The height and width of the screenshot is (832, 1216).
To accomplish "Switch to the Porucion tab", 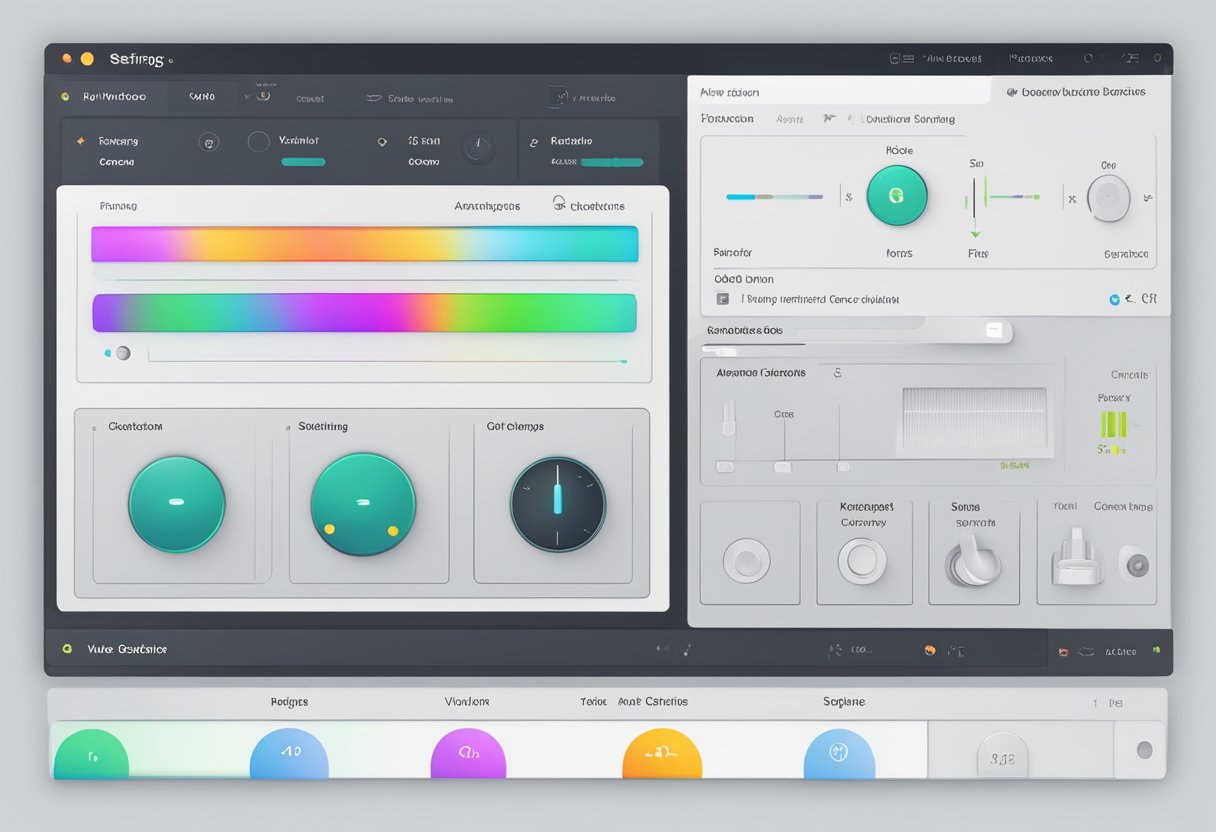I will pyautogui.click(x=728, y=118).
